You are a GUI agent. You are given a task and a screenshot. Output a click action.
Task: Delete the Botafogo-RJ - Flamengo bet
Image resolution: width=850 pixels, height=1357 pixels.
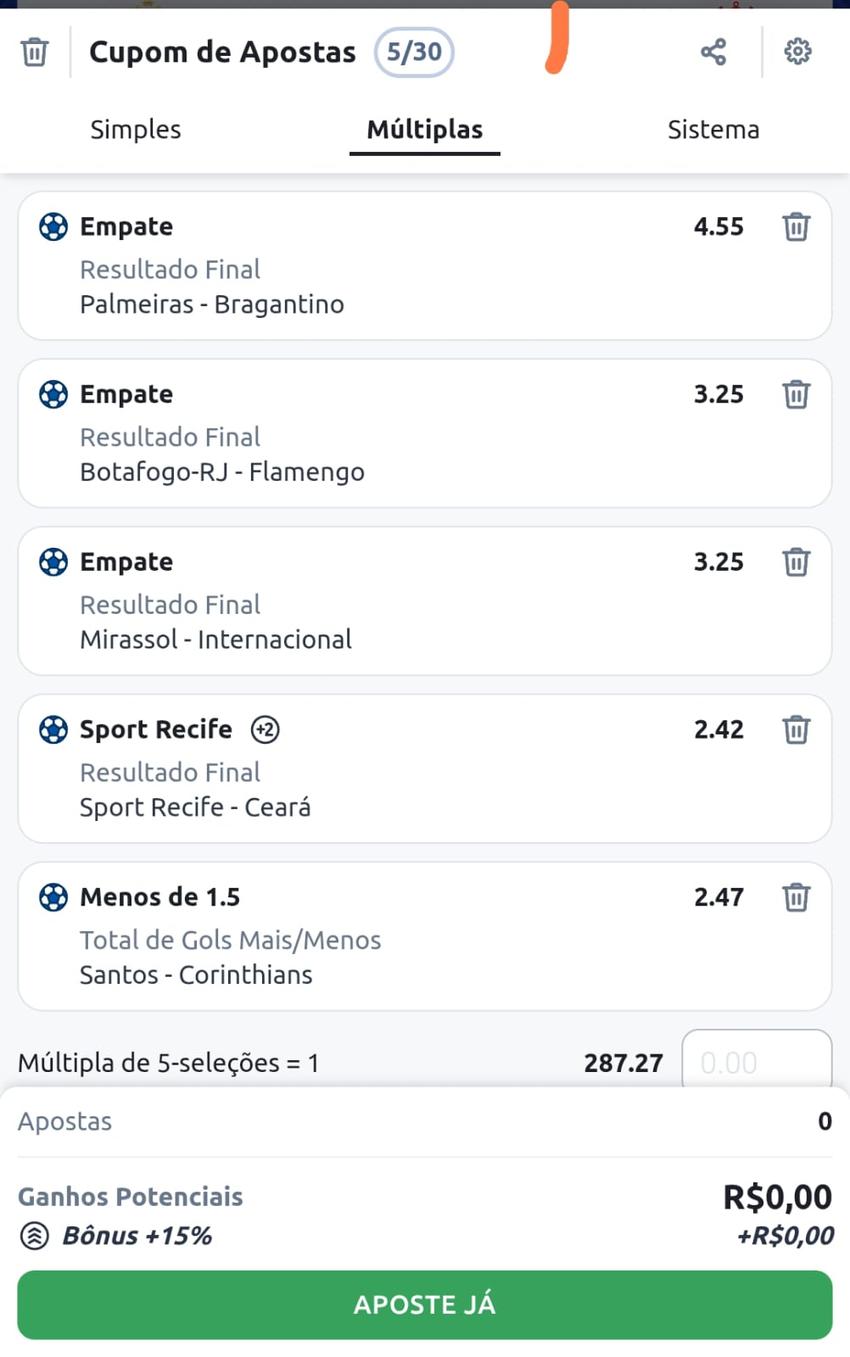[796, 394]
